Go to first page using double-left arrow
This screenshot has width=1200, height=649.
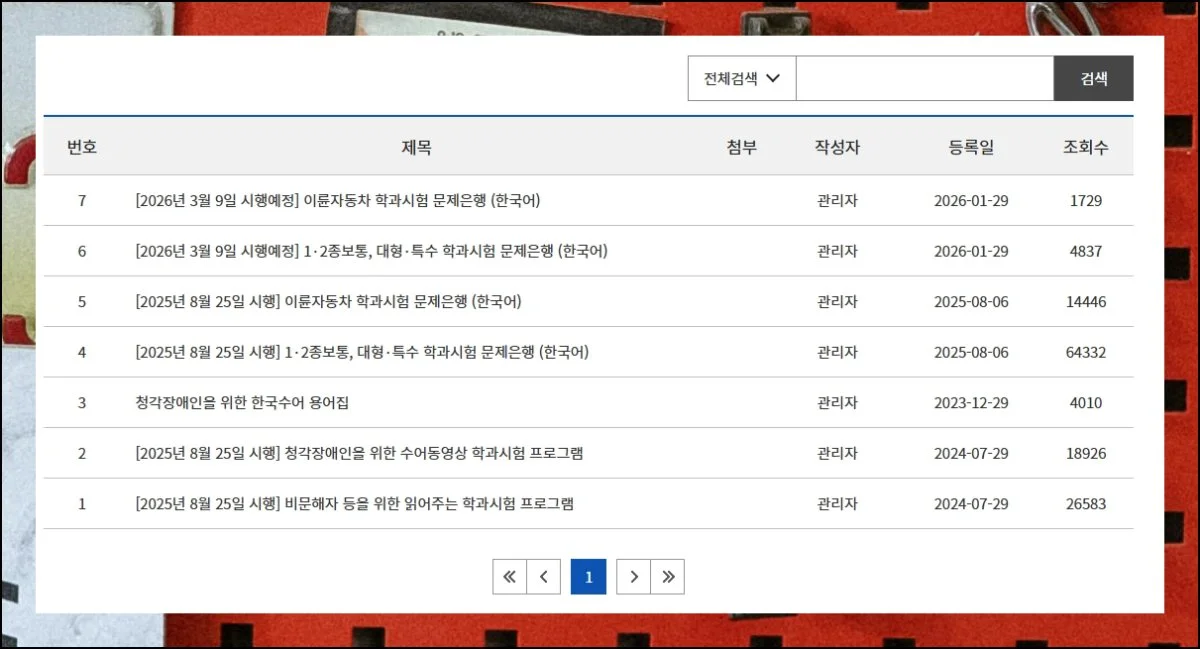coord(509,577)
